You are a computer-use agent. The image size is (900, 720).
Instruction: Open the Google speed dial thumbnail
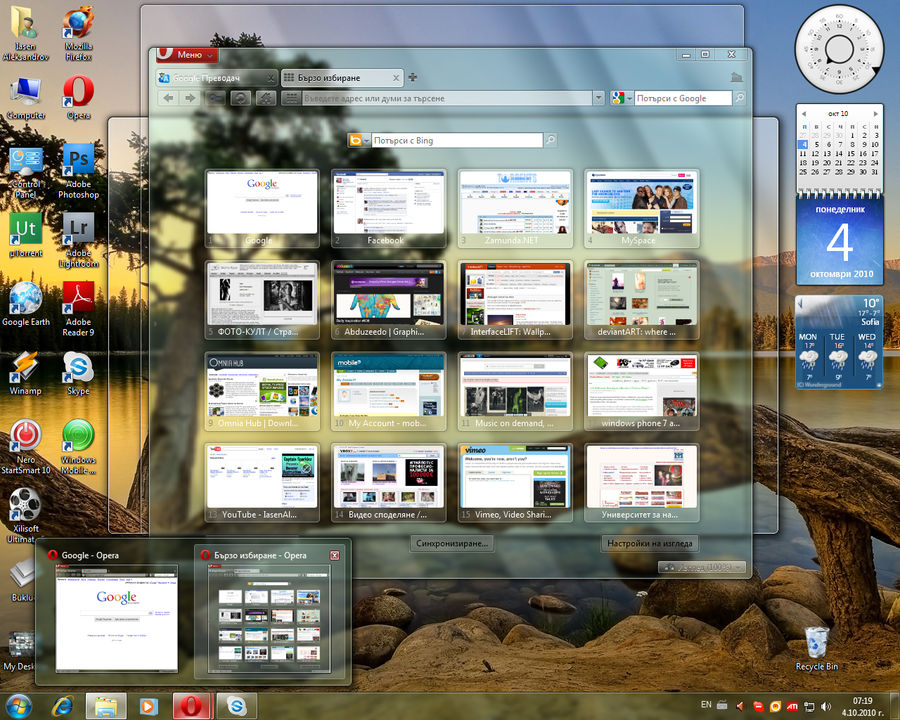click(x=262, y=208)
